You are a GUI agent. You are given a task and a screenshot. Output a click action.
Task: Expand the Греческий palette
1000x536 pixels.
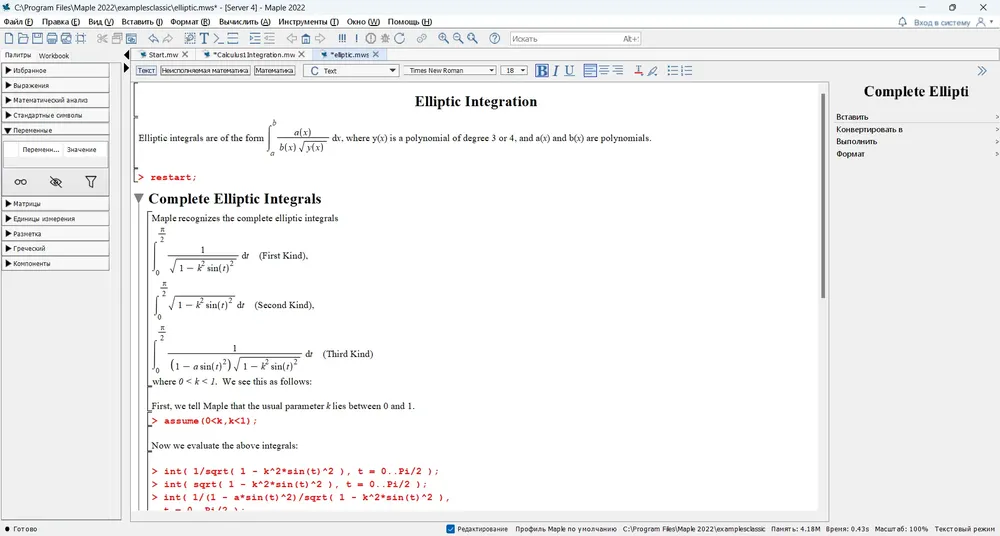coord(55,248)
